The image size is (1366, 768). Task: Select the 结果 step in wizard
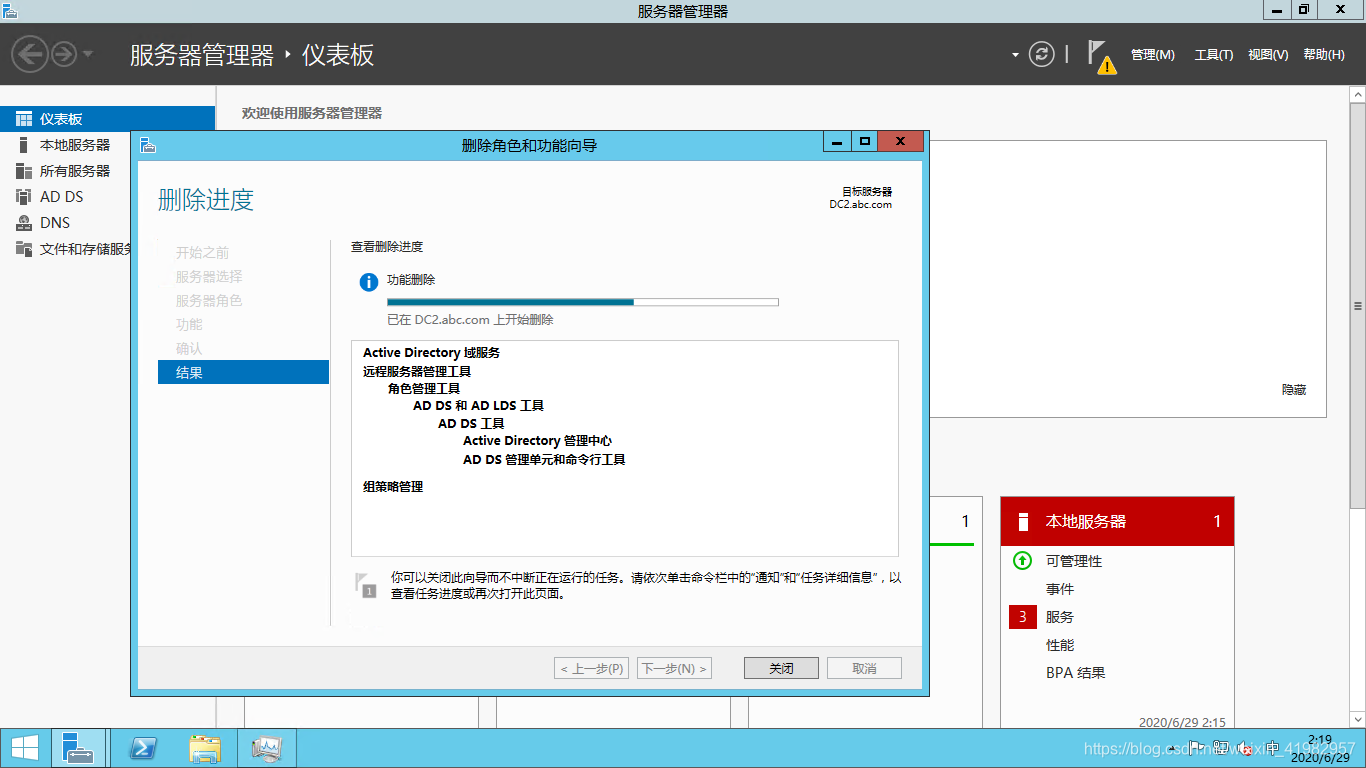(x=243, y=372)
